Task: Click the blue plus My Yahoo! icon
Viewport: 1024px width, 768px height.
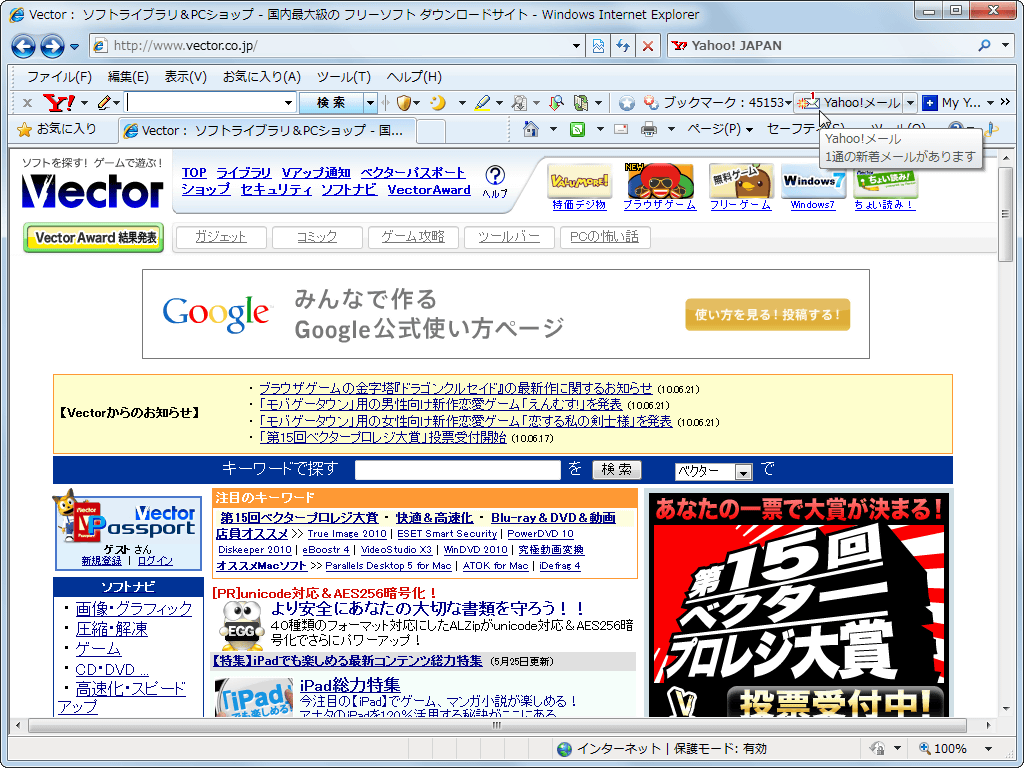Action: click(x=929, y=103)
